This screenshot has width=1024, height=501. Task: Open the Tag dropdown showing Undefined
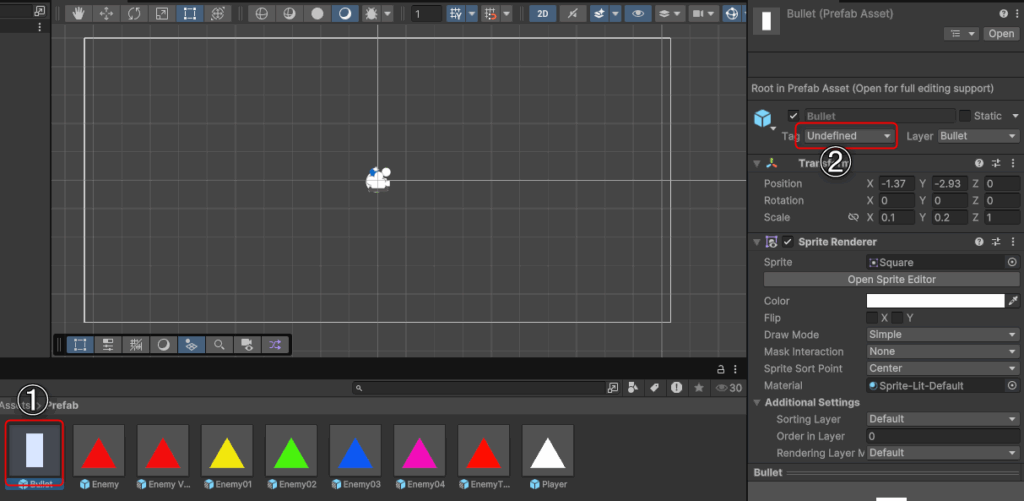(x=849, y=136)
